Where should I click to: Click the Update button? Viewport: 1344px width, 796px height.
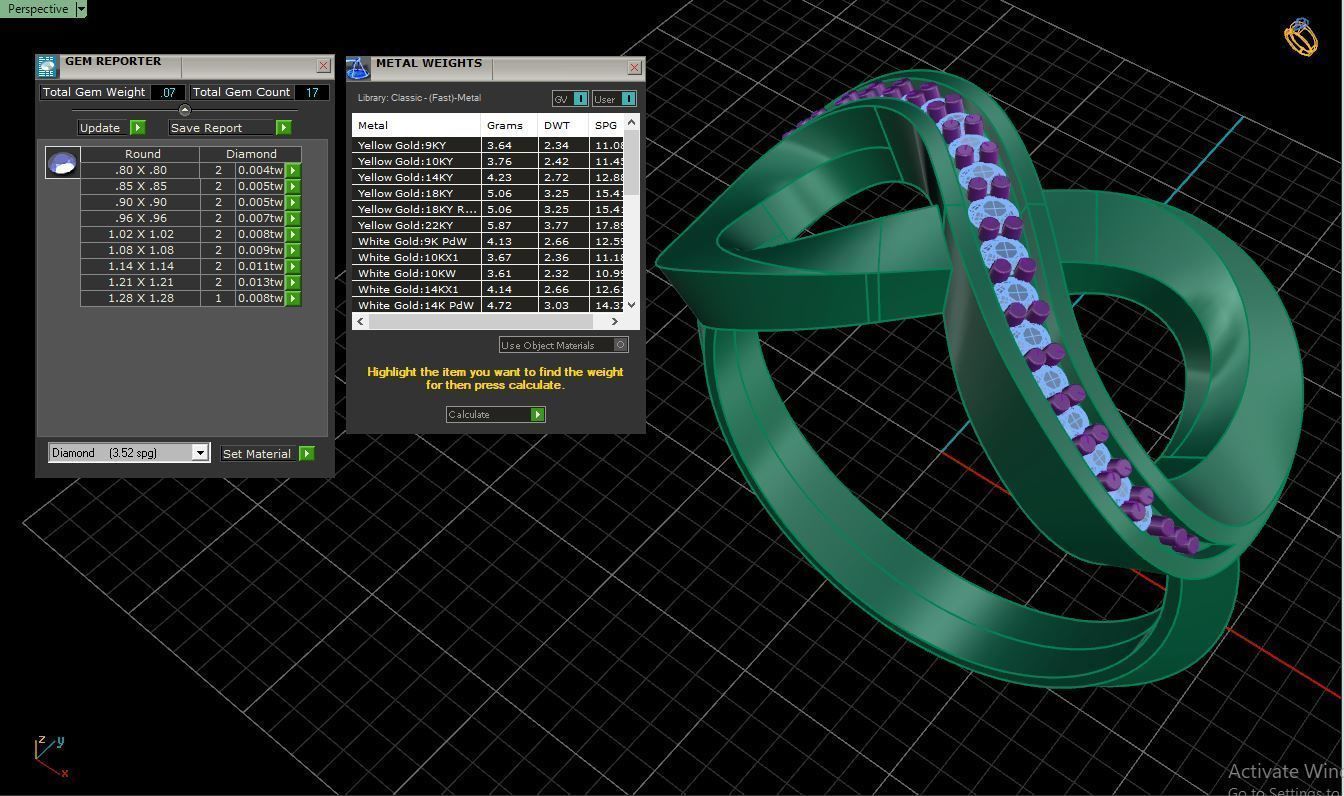coord(112,128)
